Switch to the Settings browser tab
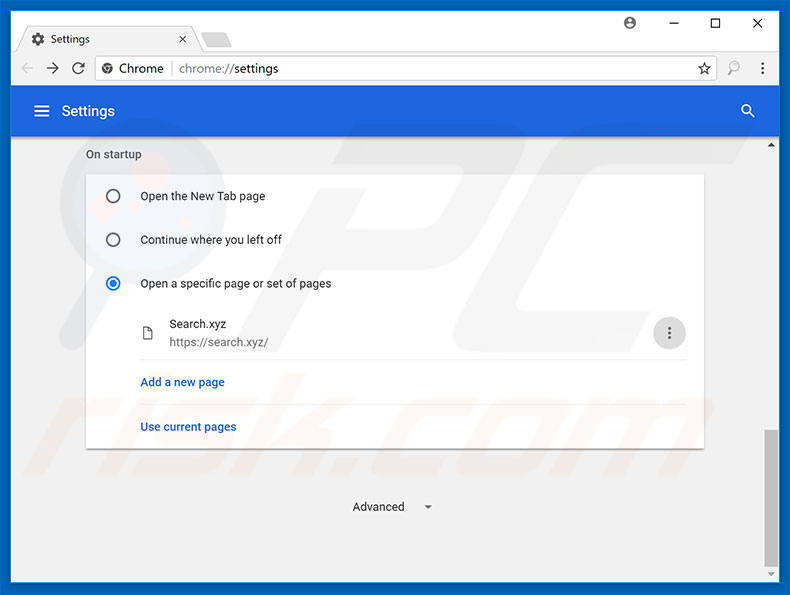This screenshot has width=790, height=595. pyautogui.click(x=108, y=39)
